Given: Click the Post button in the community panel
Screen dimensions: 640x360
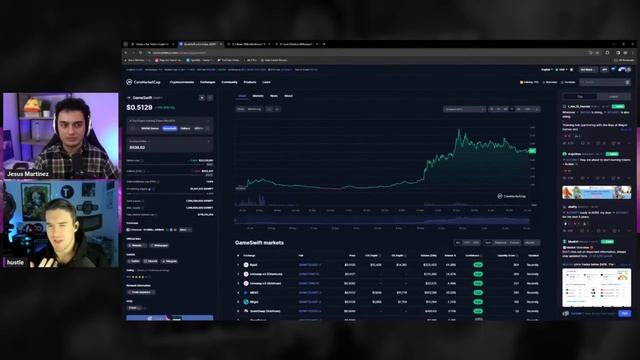Looking at the screenshot, I should click(624, 313).
